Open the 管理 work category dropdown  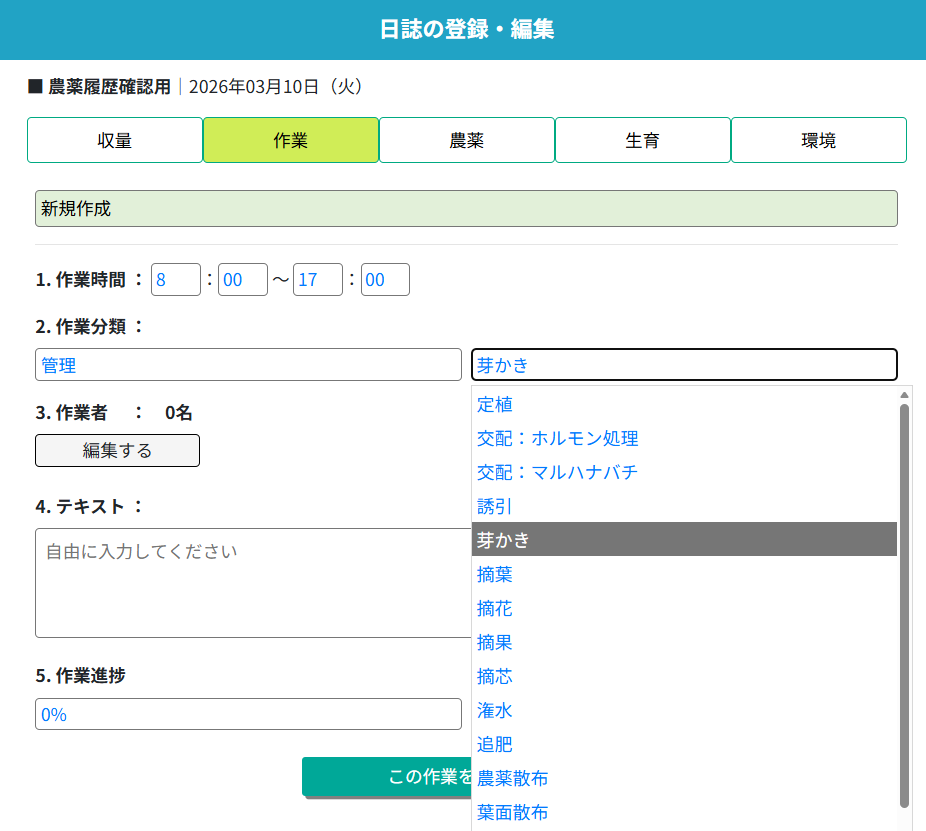pos(248,365)
